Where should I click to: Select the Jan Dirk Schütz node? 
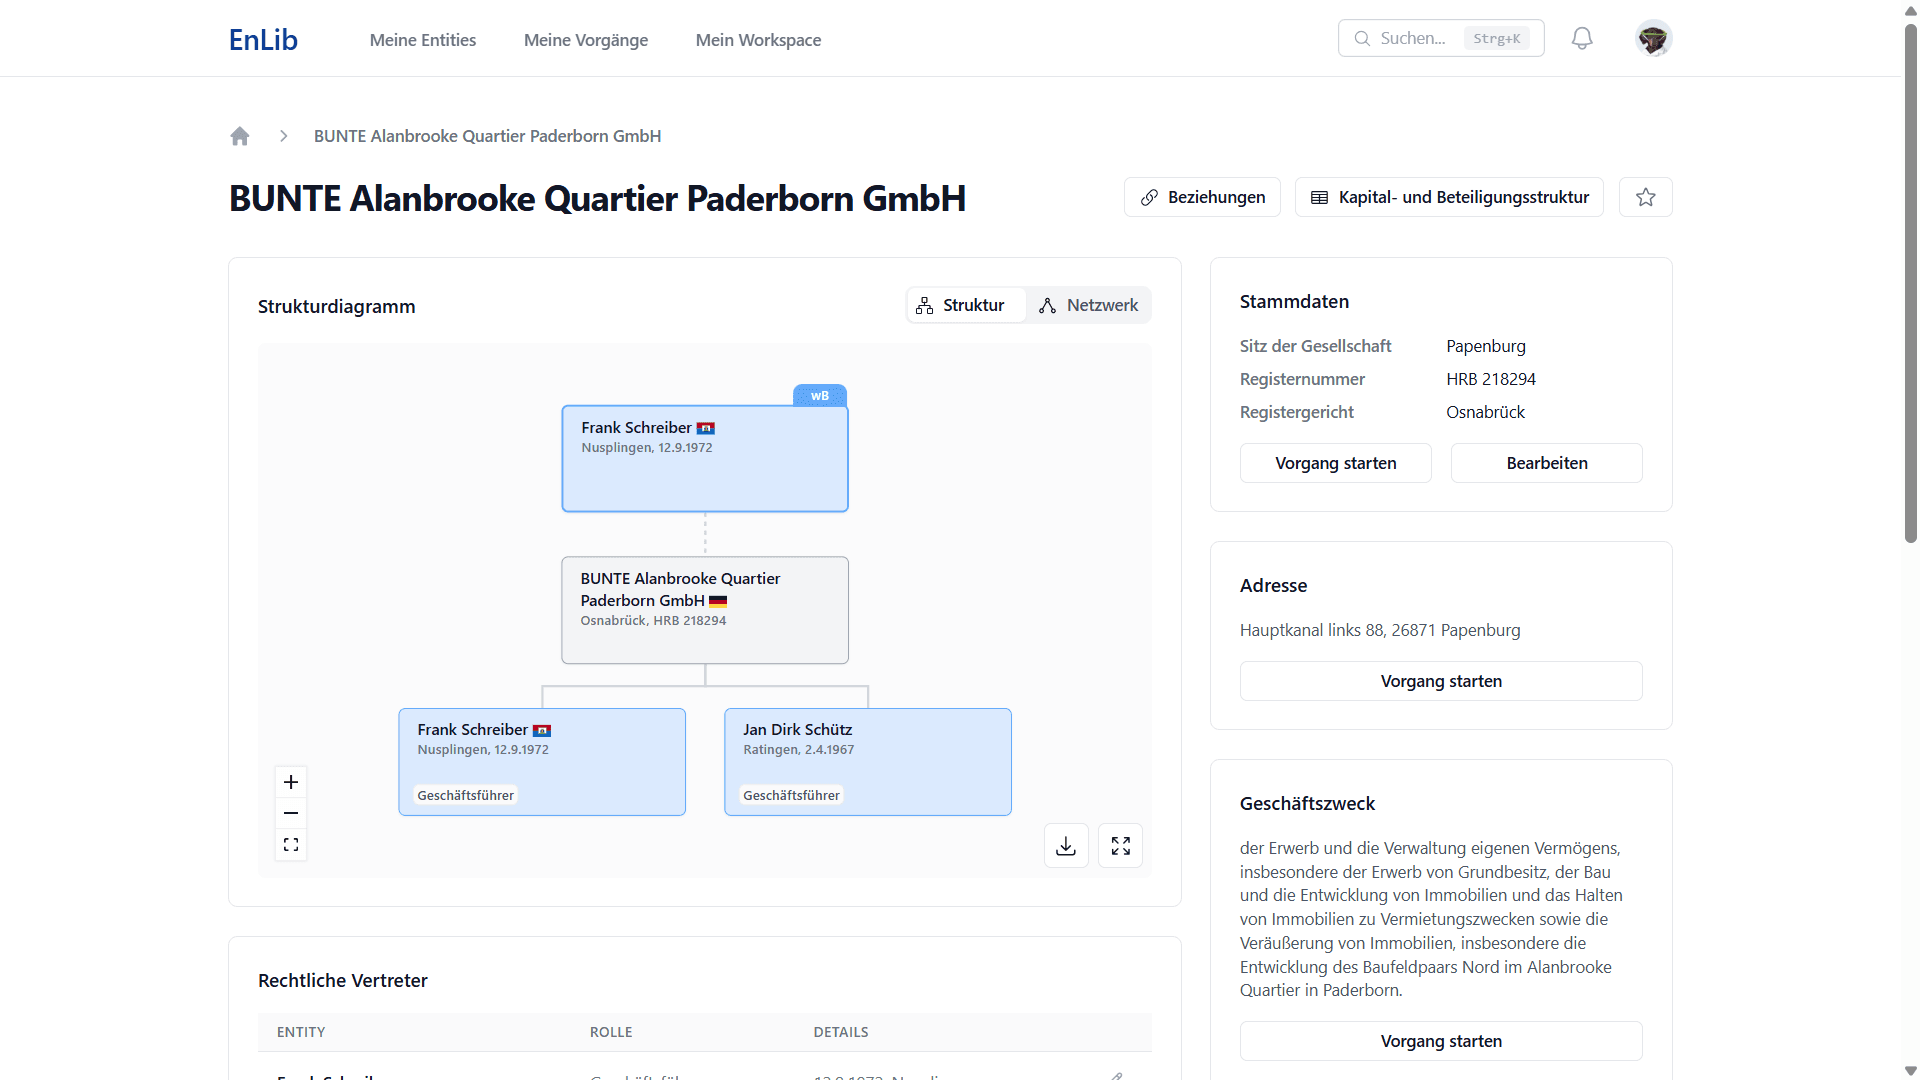(x=867, y=761)
